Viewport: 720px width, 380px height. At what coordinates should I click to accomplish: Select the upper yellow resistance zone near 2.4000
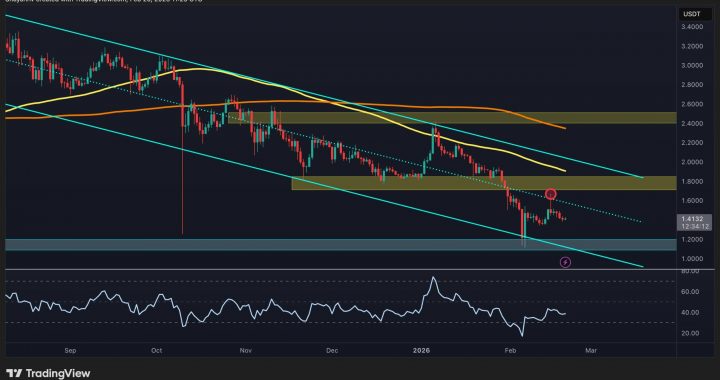pyautogui.click(x=452, y=118)
